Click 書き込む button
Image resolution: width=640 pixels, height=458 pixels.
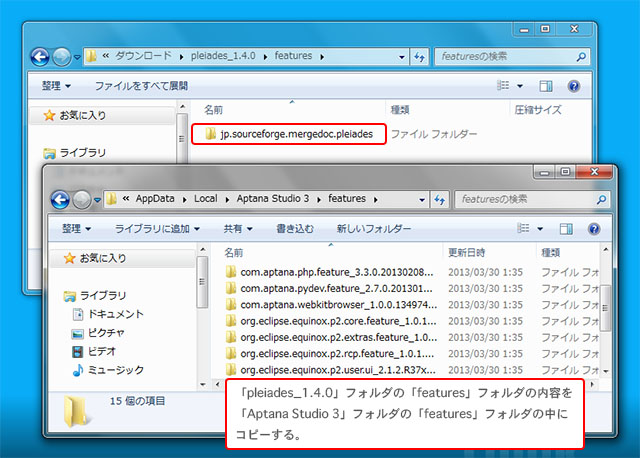[x=295, y=229]
